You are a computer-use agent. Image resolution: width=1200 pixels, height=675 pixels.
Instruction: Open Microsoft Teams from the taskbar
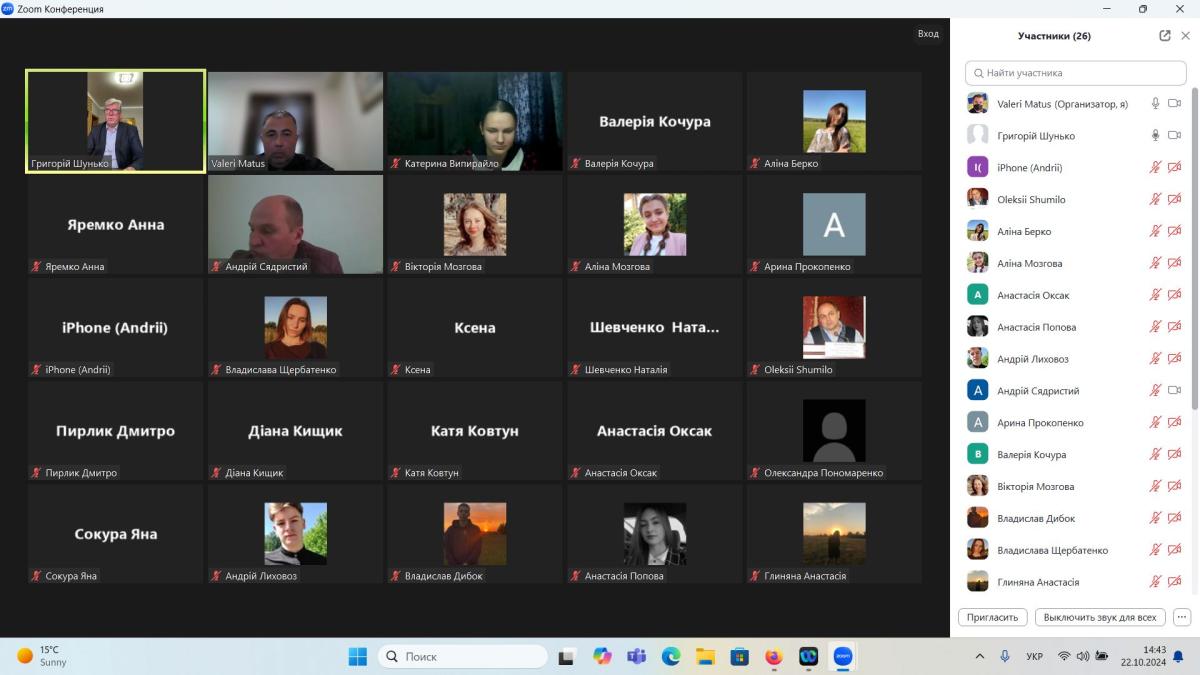(636, 657)
